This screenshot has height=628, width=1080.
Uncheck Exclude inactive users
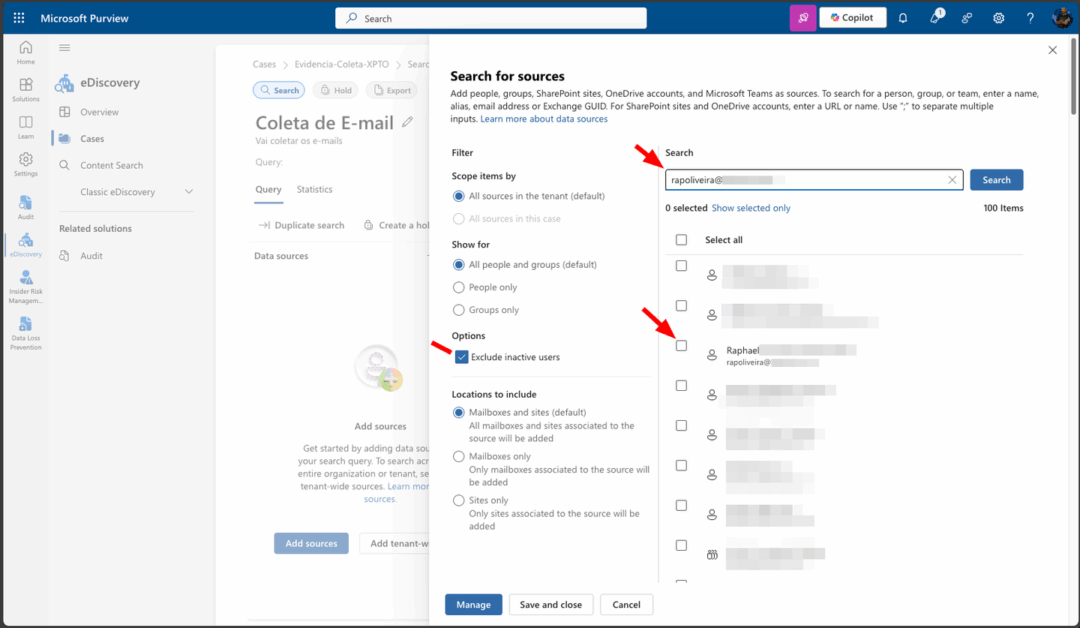[461, 357]
